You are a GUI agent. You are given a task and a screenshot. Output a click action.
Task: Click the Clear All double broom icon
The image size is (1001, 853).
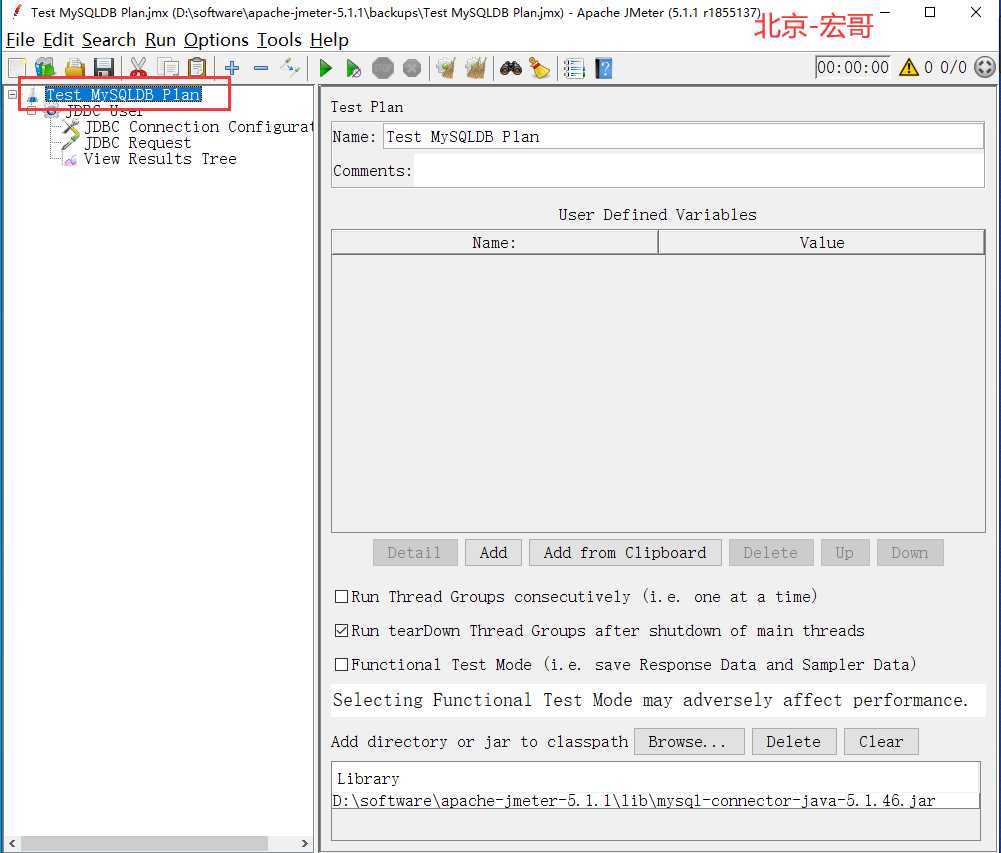tap(476, 68)
